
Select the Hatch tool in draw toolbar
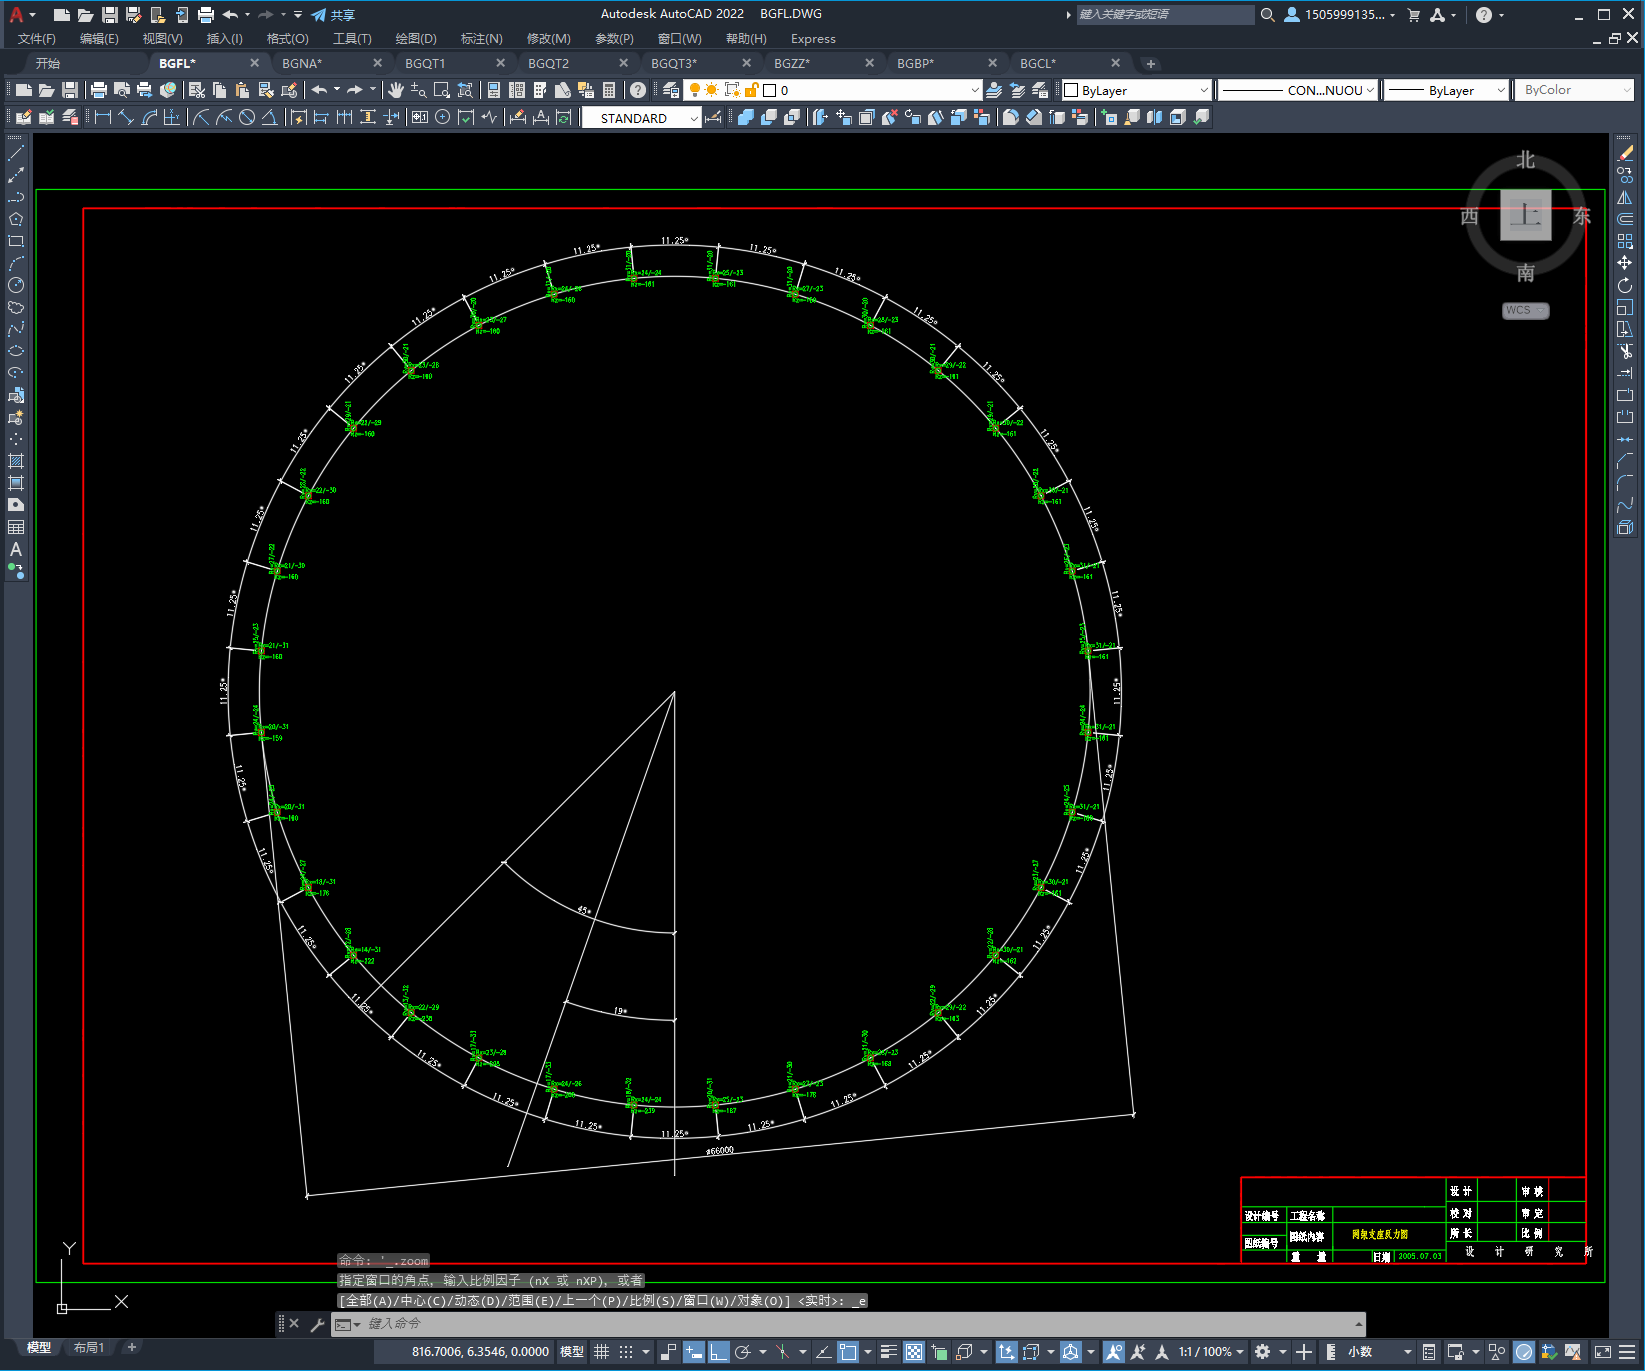16,461
